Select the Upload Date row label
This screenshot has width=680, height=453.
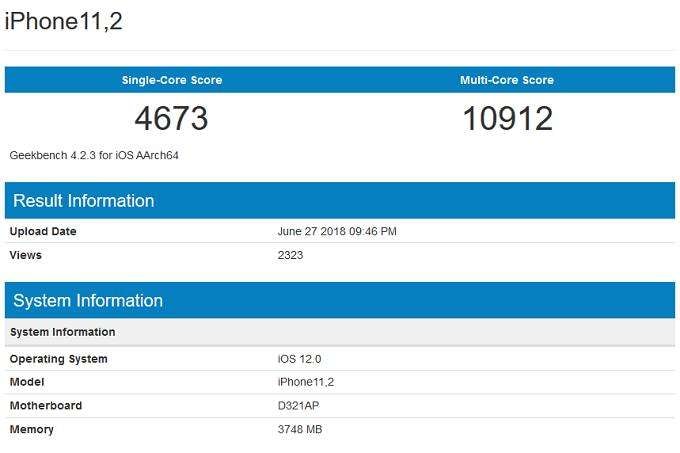43,232
